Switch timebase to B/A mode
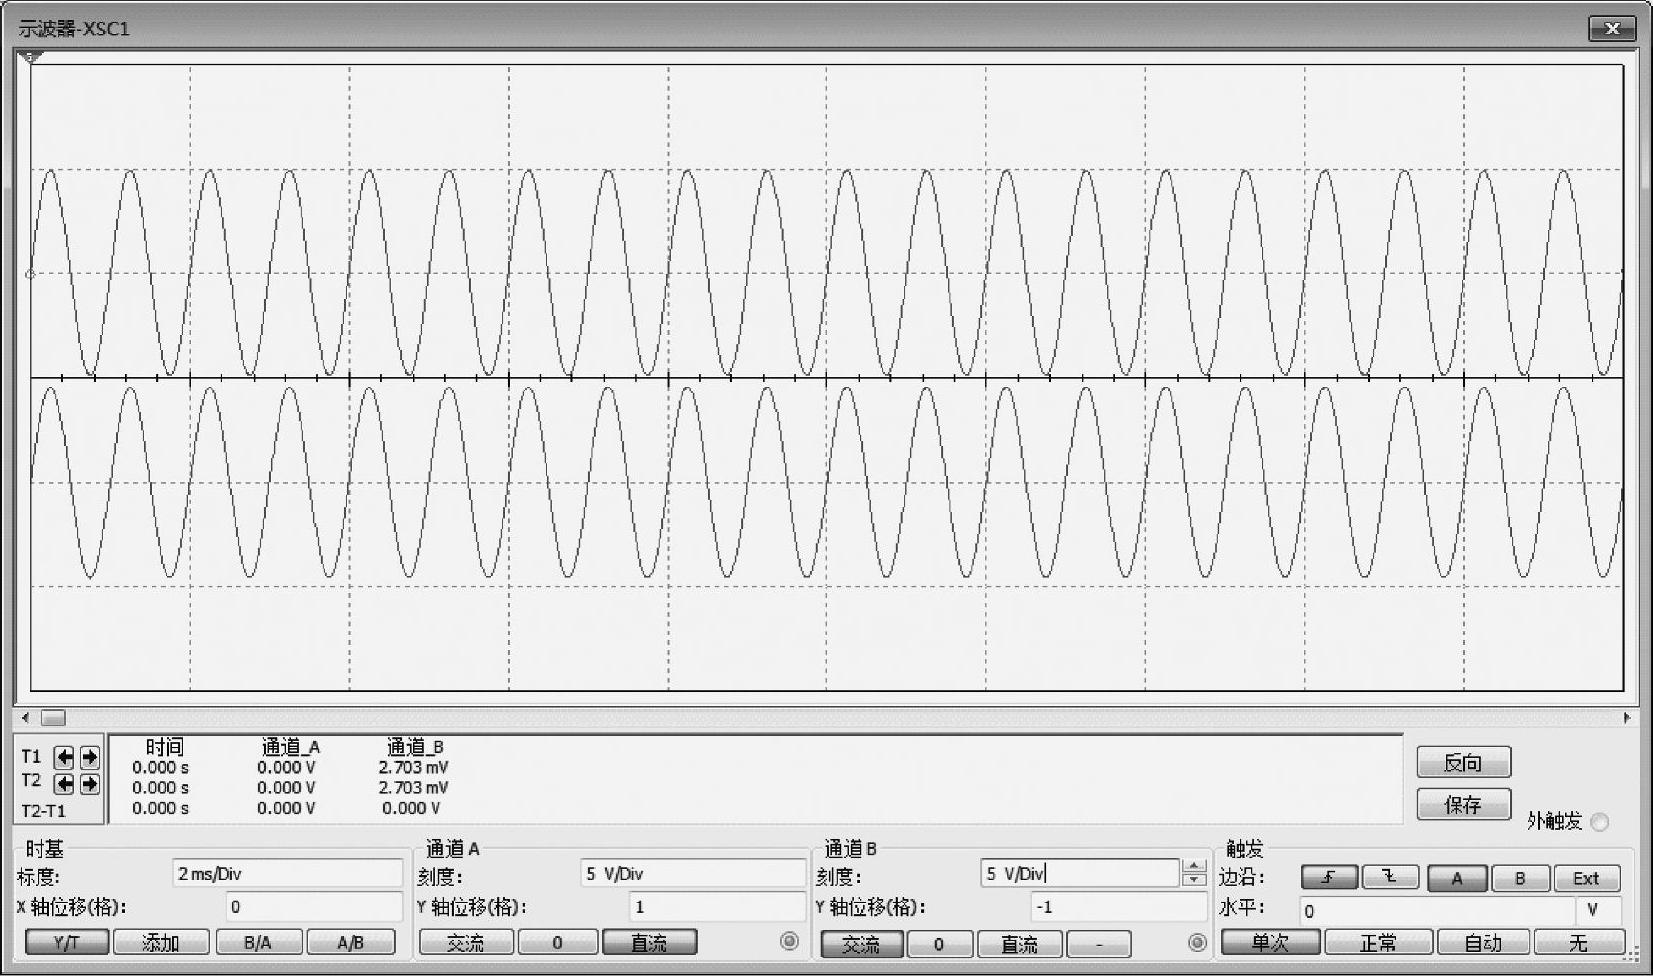 click(x=257, y=942)
